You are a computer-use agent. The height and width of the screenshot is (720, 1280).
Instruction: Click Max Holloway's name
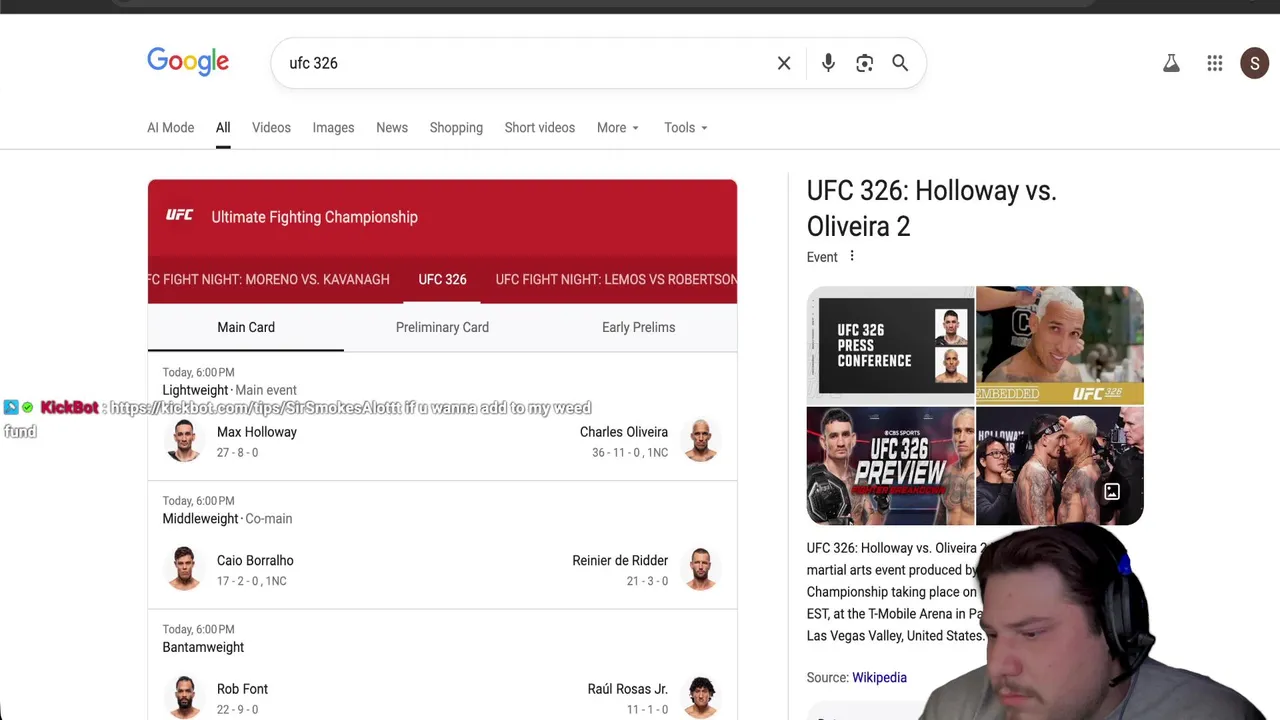(257, 432)
